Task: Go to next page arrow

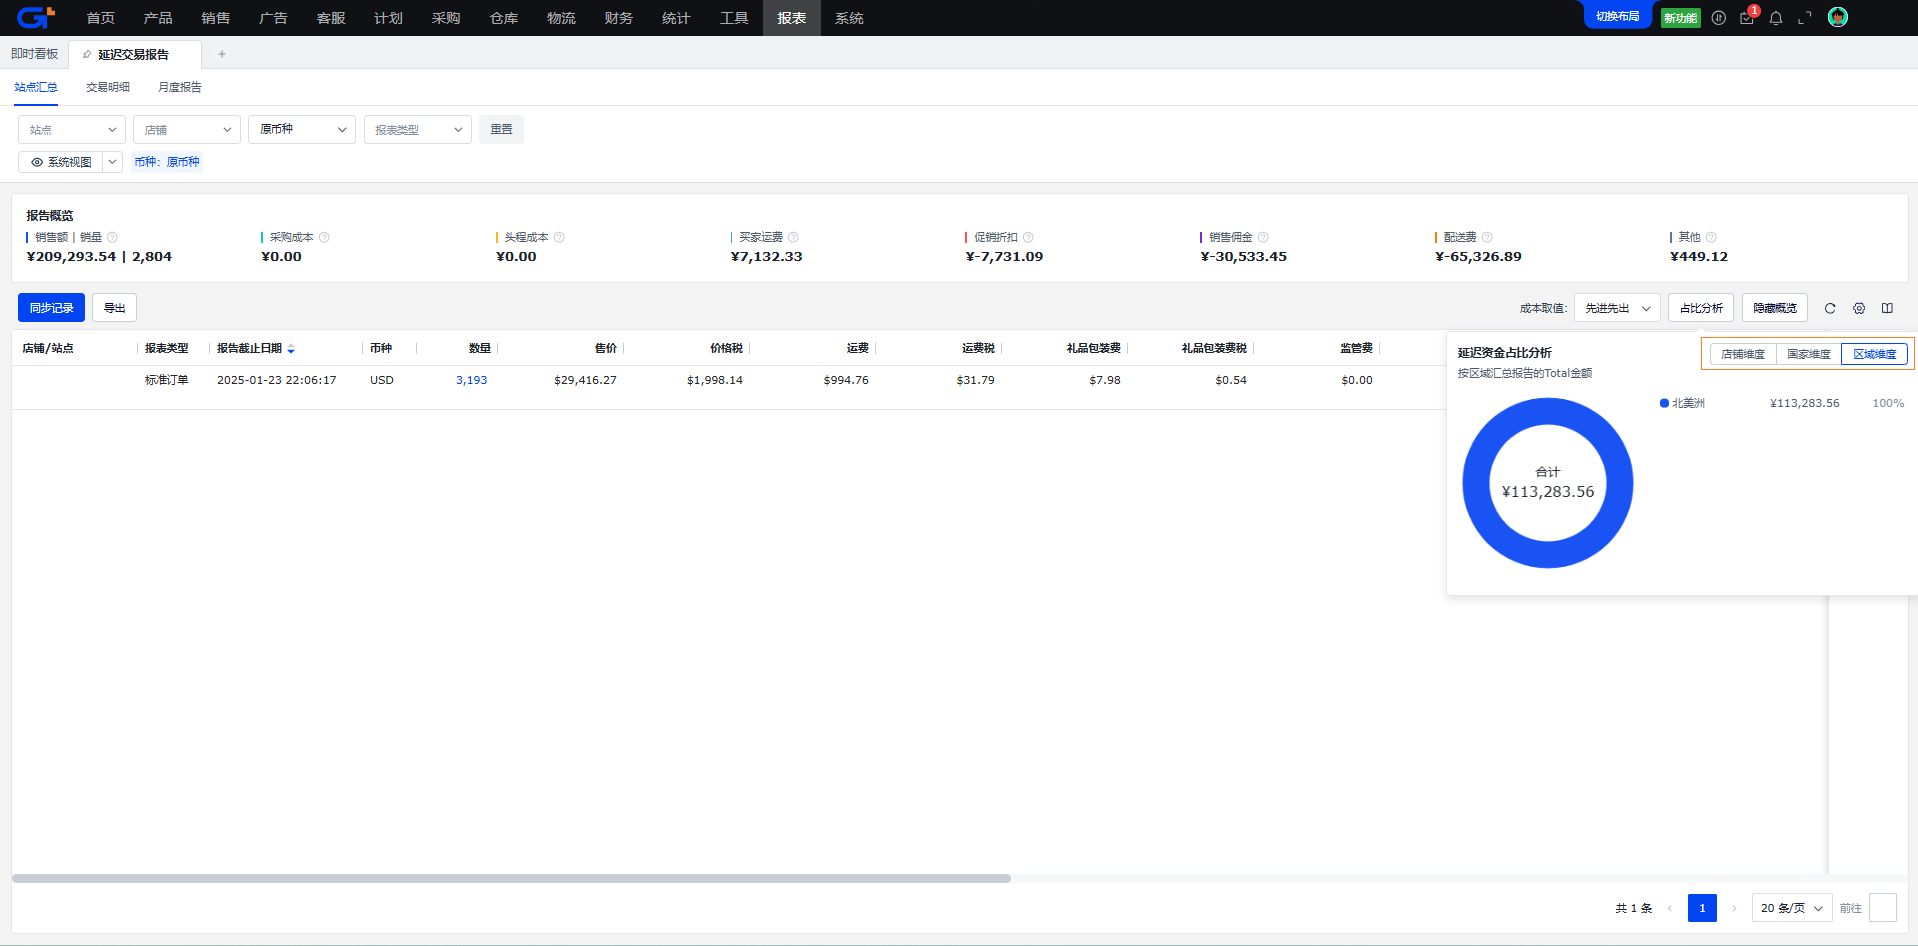Action: click(x=1734, y=908)
